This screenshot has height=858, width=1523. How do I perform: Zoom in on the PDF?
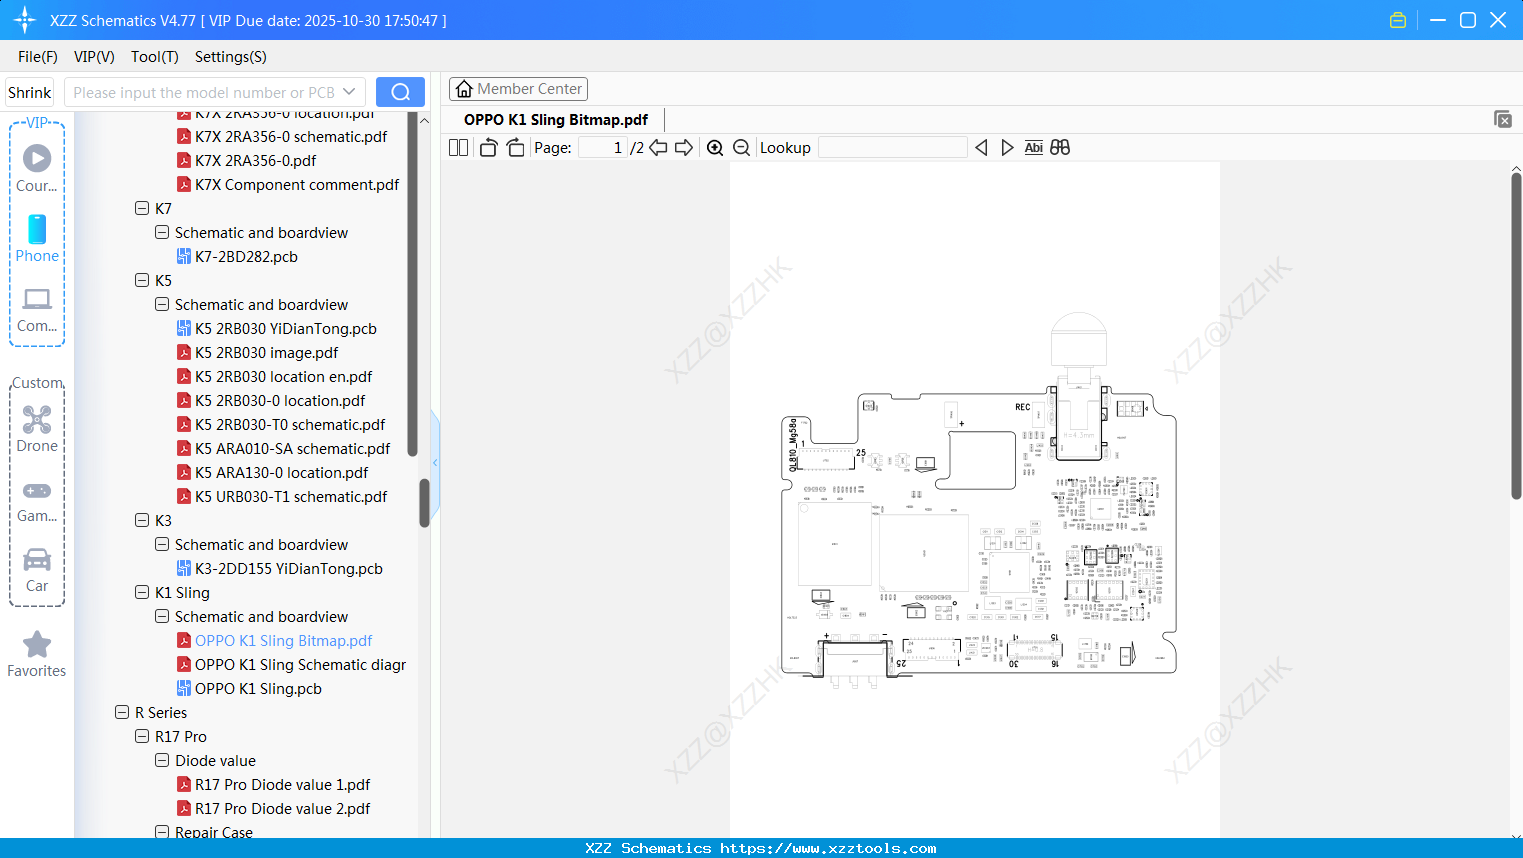tap(715, 148)
